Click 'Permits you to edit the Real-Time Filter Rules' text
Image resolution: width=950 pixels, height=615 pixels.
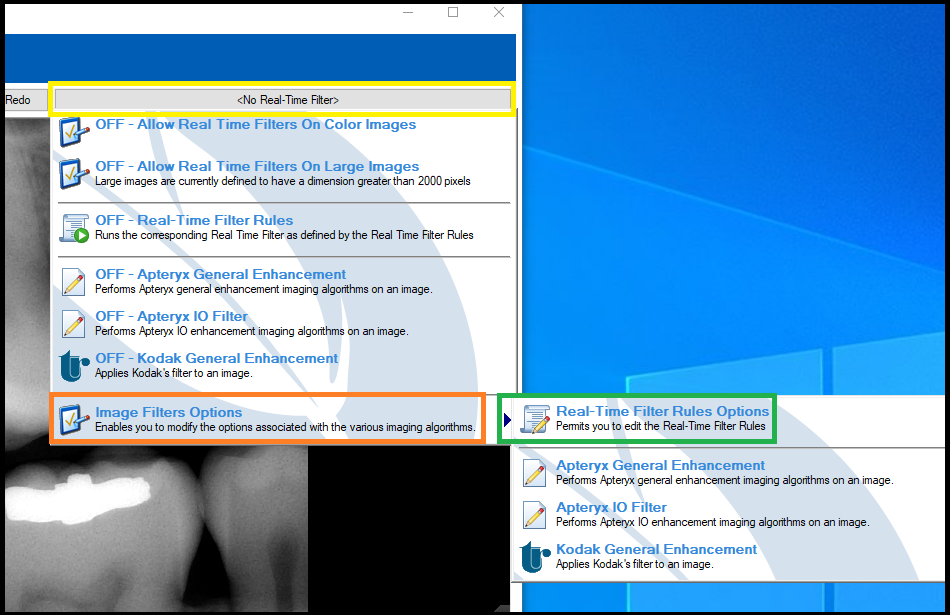(660, 426)
